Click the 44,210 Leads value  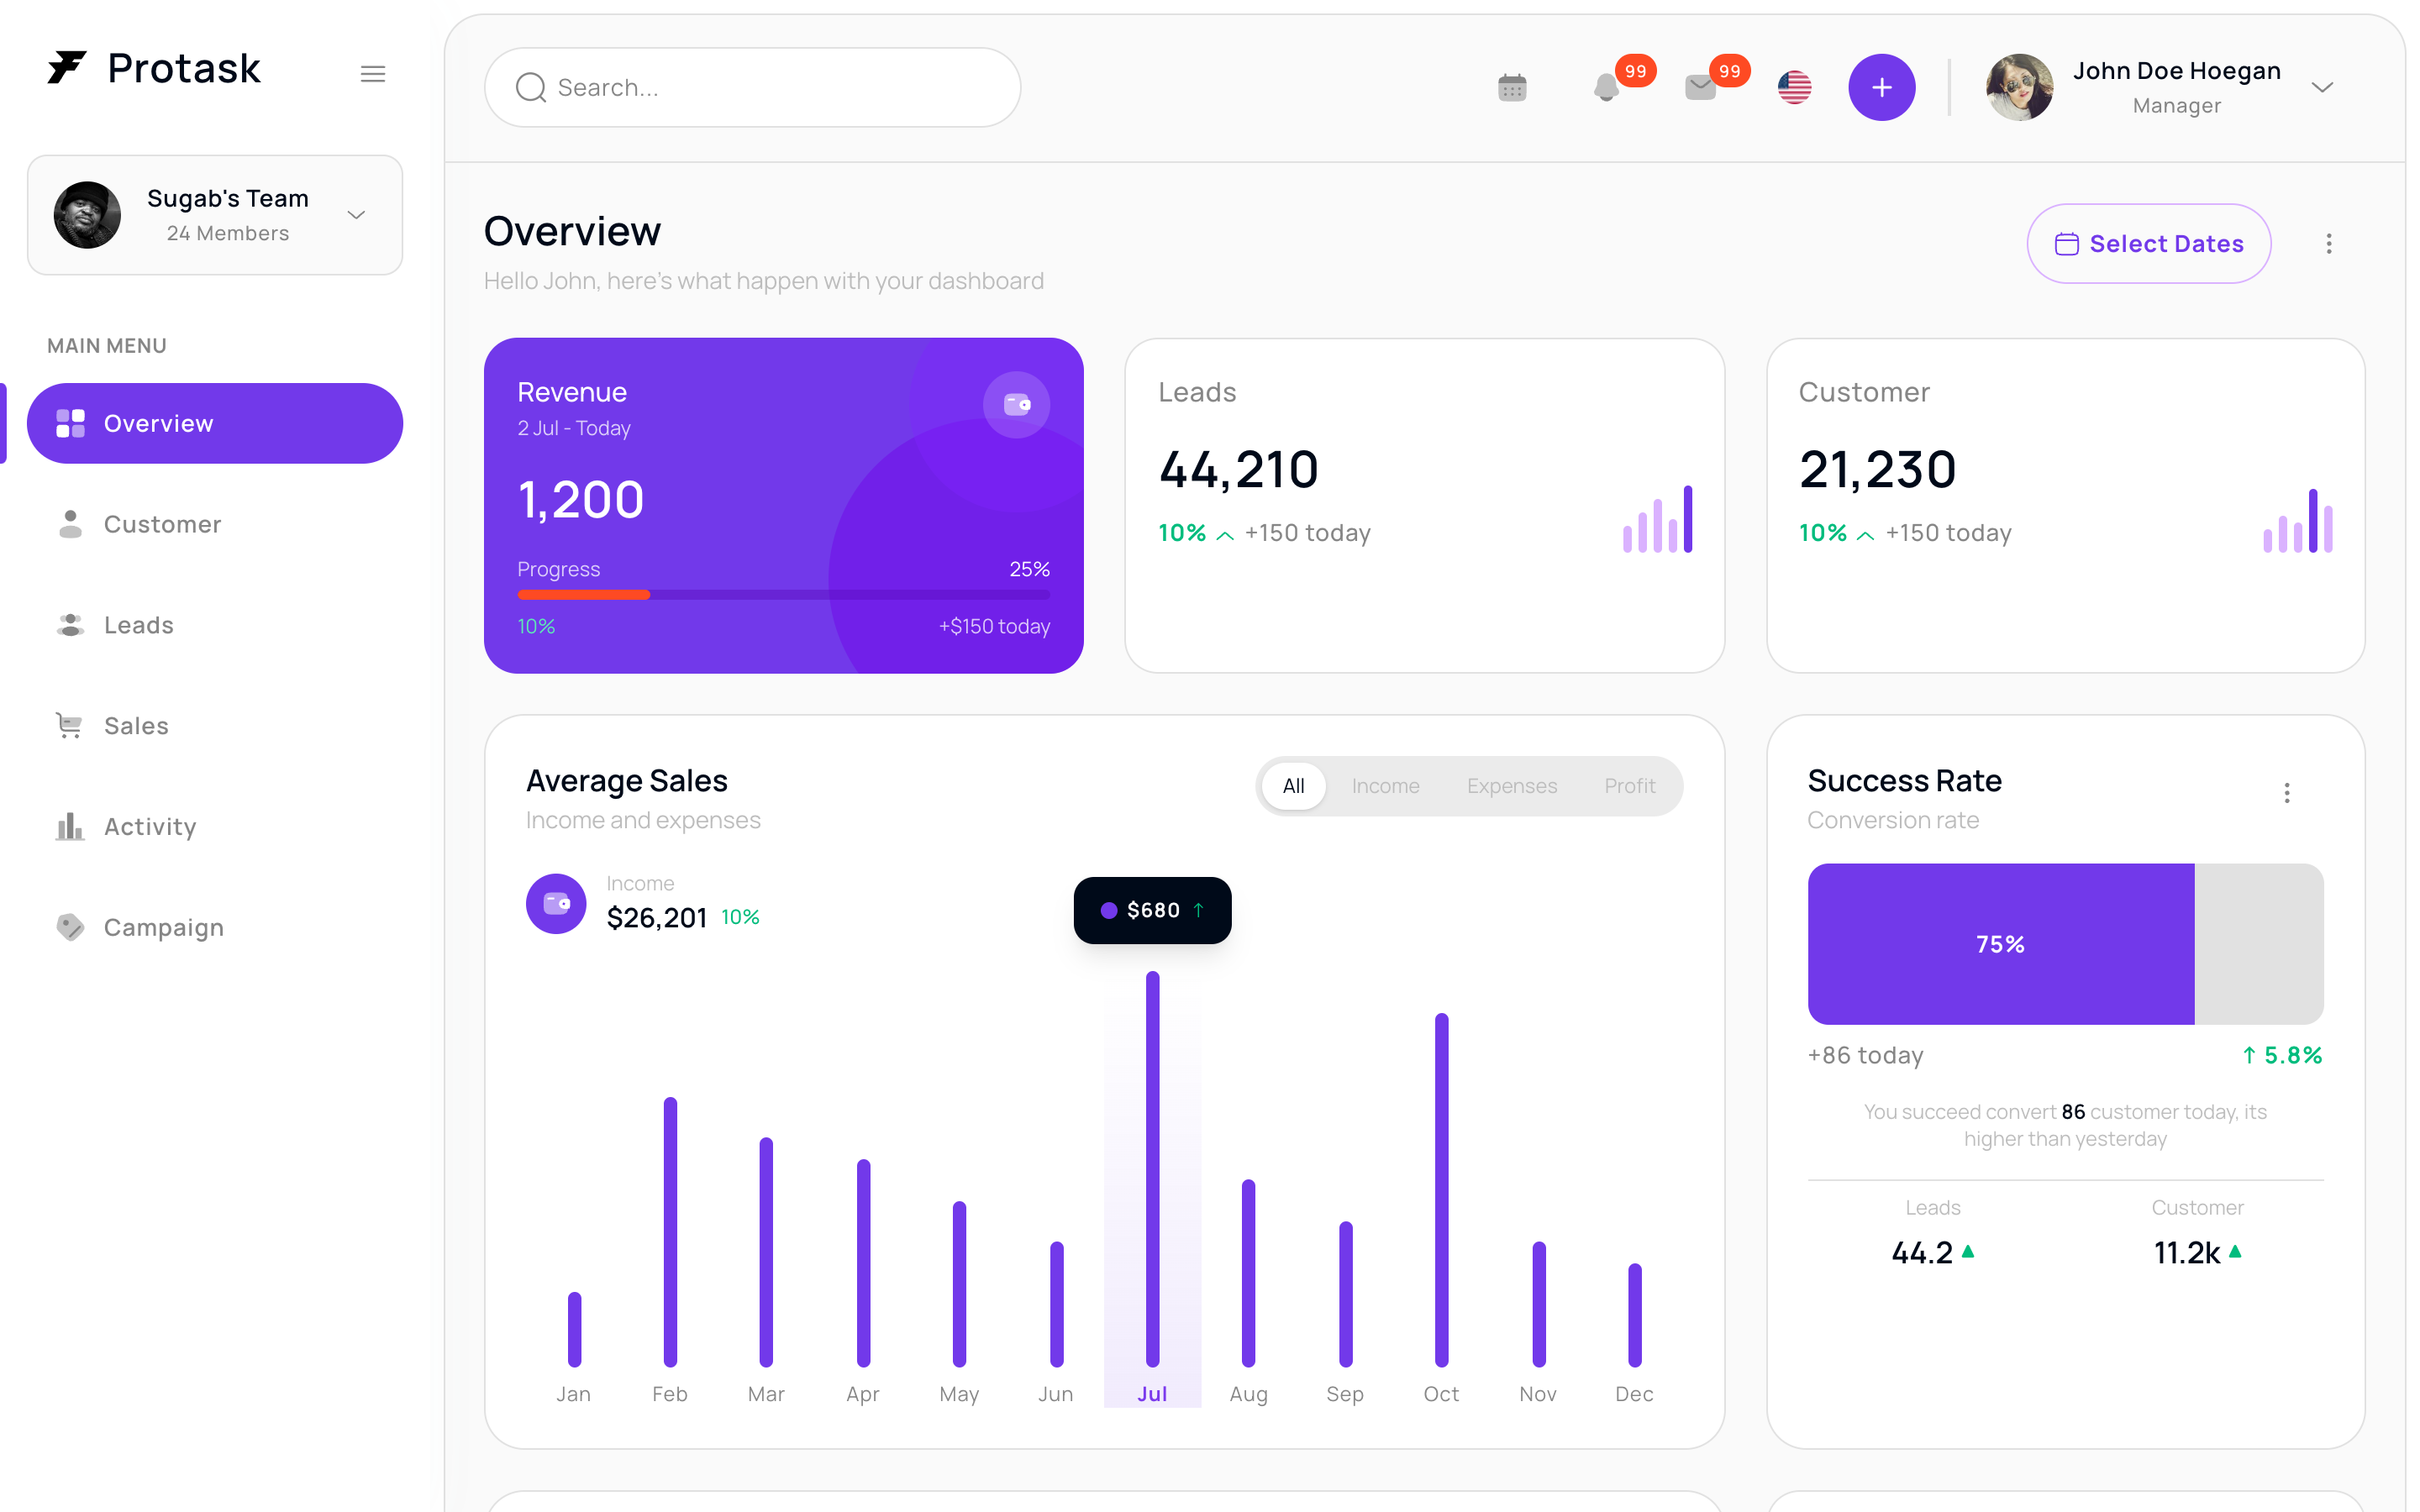1238,470
